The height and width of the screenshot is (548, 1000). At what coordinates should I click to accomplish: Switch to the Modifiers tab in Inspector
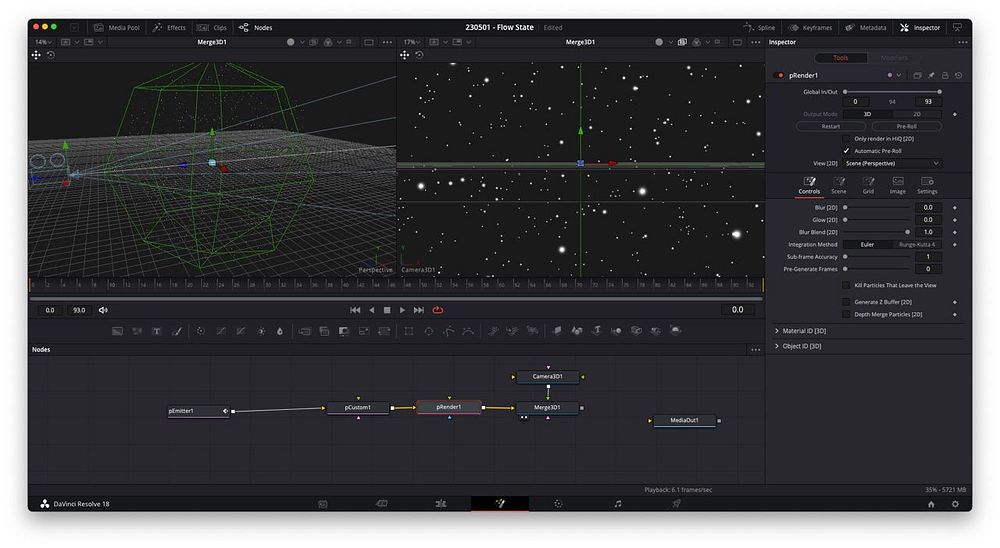pyautogui.click(x=894, y=57)
